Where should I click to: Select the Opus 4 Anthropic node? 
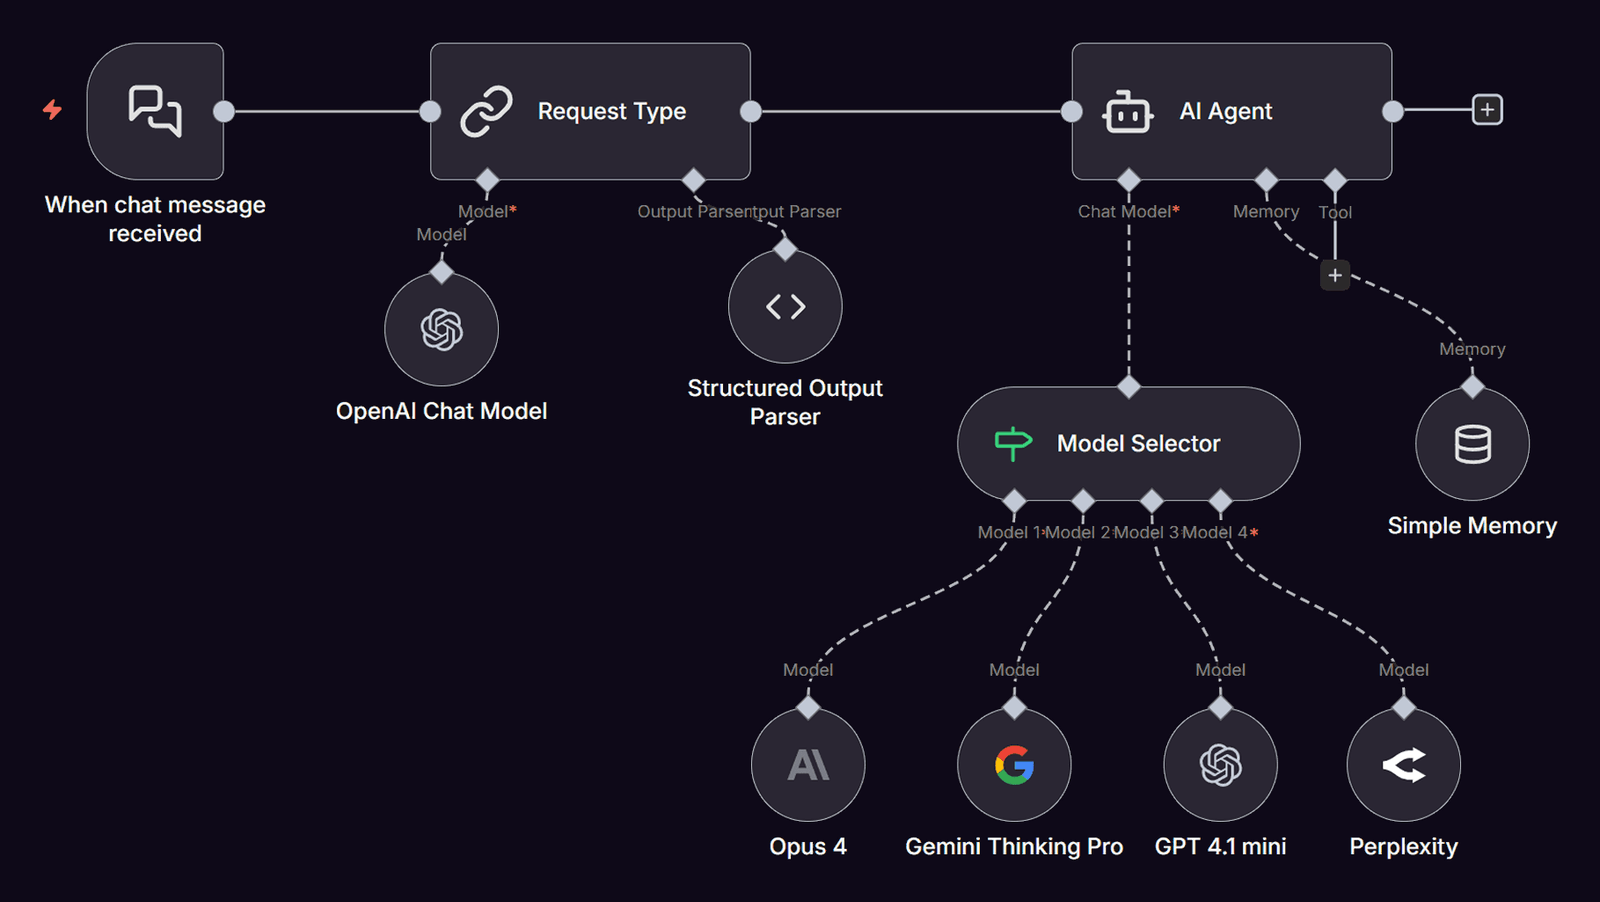click(808, 765)
